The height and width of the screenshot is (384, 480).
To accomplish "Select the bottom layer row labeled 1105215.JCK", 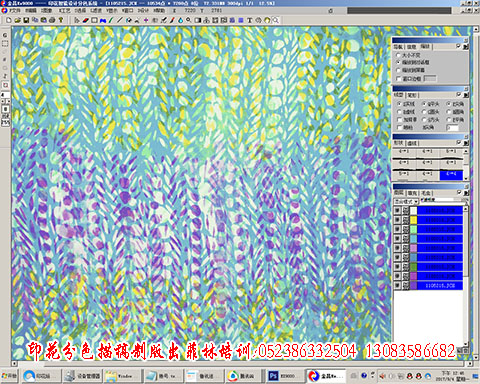I will pyautogui.click(x=440, y=286).
